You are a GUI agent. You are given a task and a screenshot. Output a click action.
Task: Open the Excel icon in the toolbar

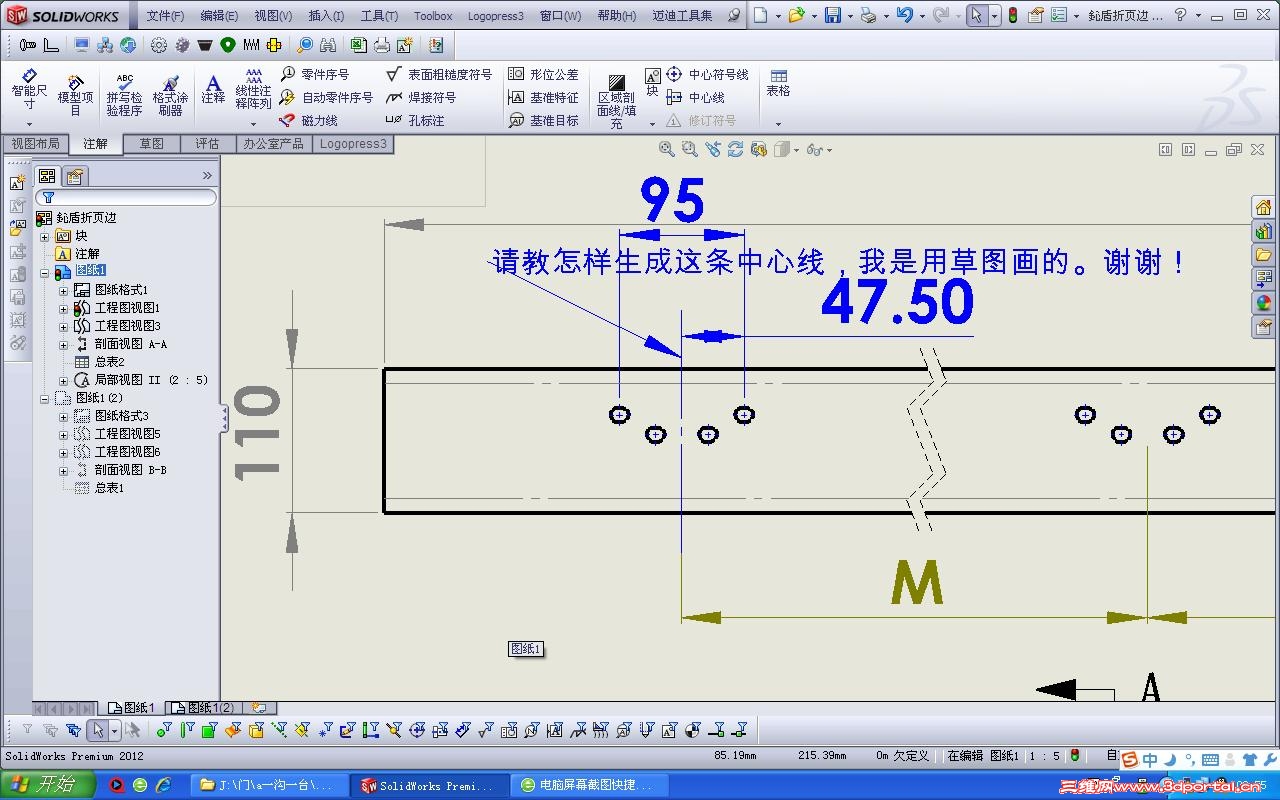[359, 45]
